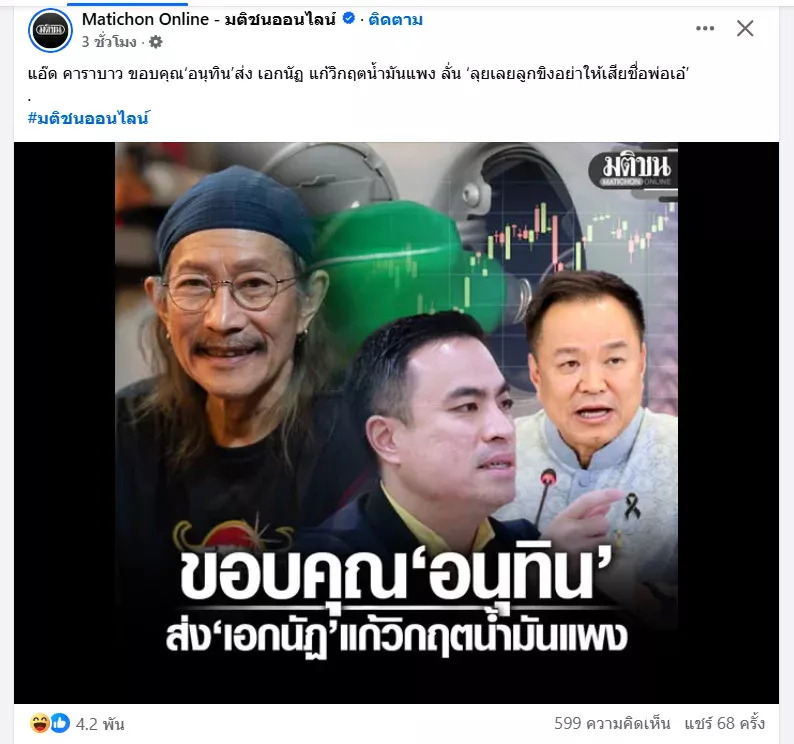Open the three-dot post options menu
Screen dimensions: 794x744
tap(705, 28)
